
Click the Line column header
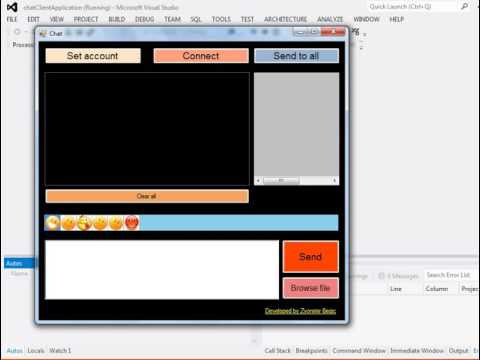click(396, 289)
